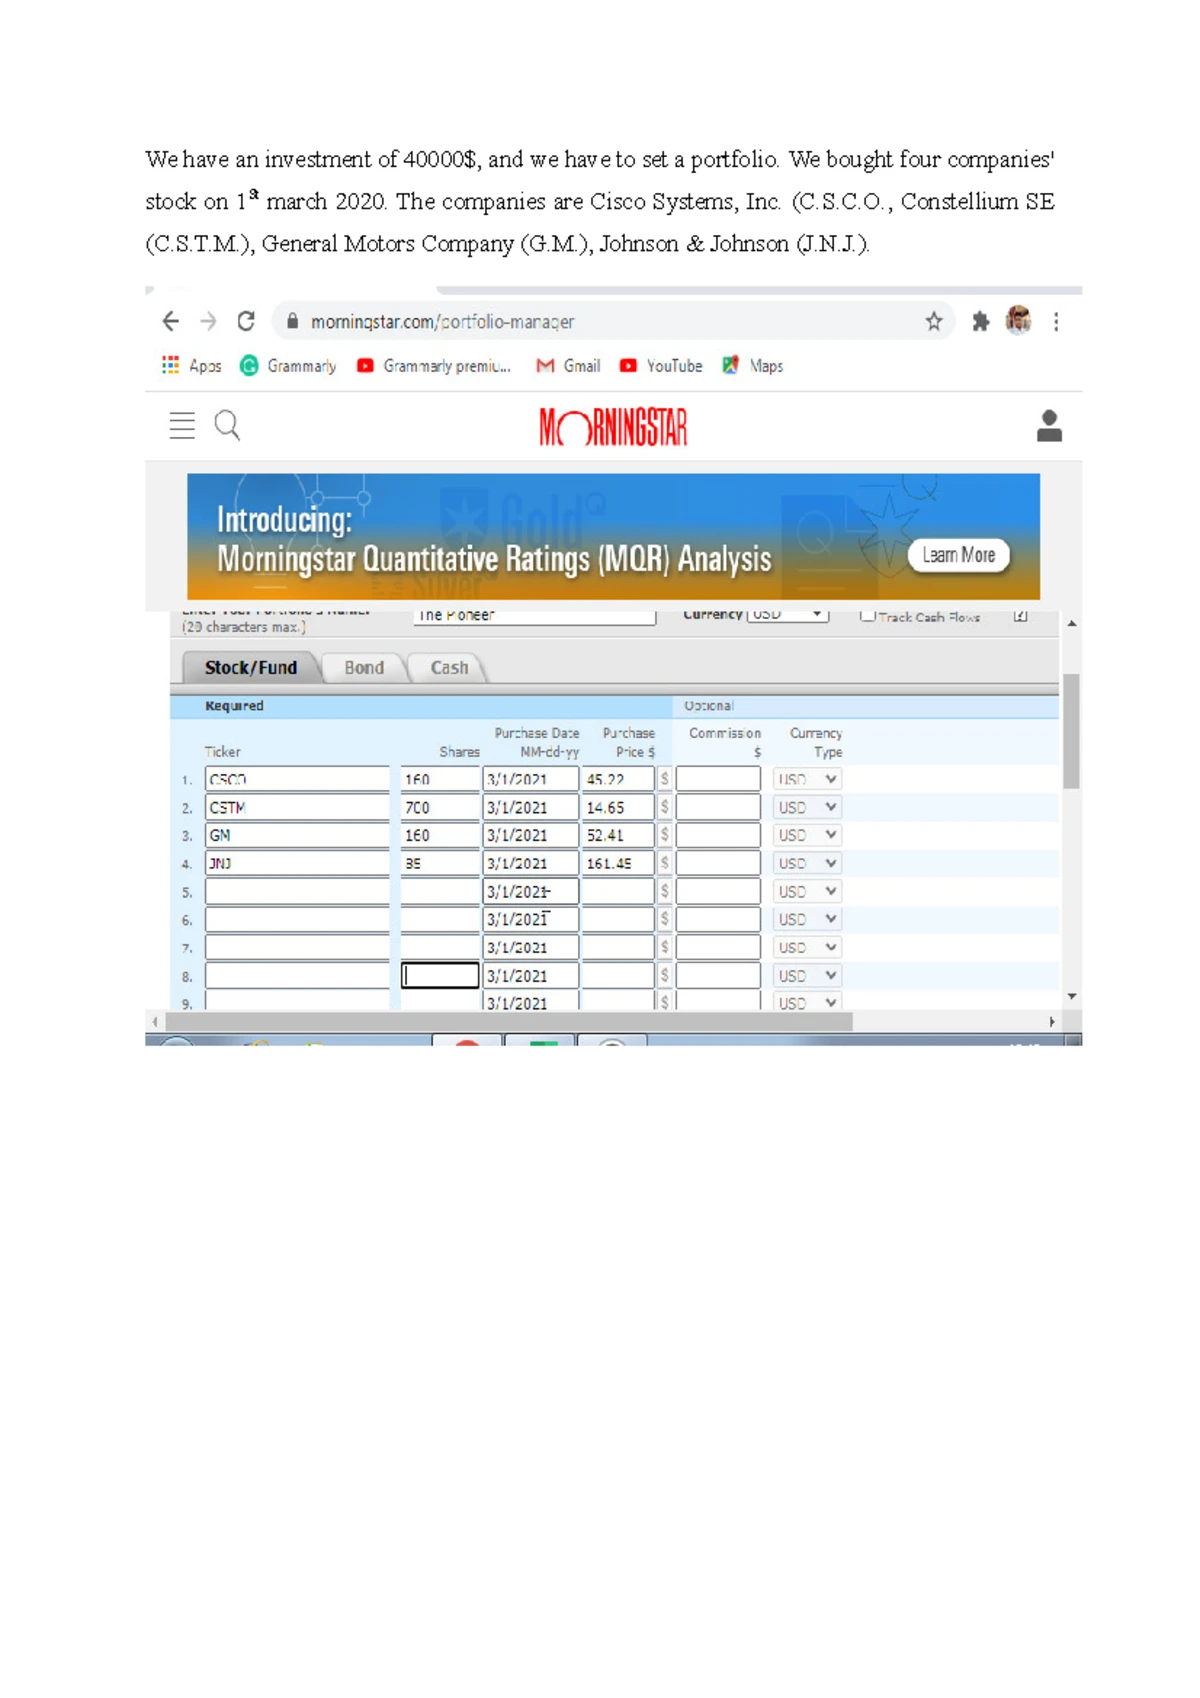1200x1698 pixels.
Task: Open Currency Type dropdown for CSTM row
Action: coord(807,807)
